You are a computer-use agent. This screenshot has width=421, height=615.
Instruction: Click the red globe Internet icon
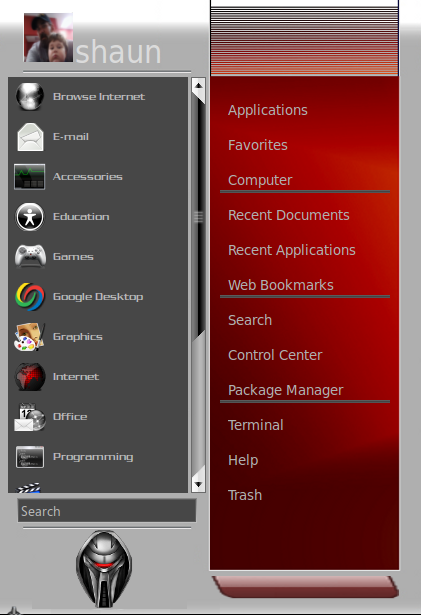point(30,377)
